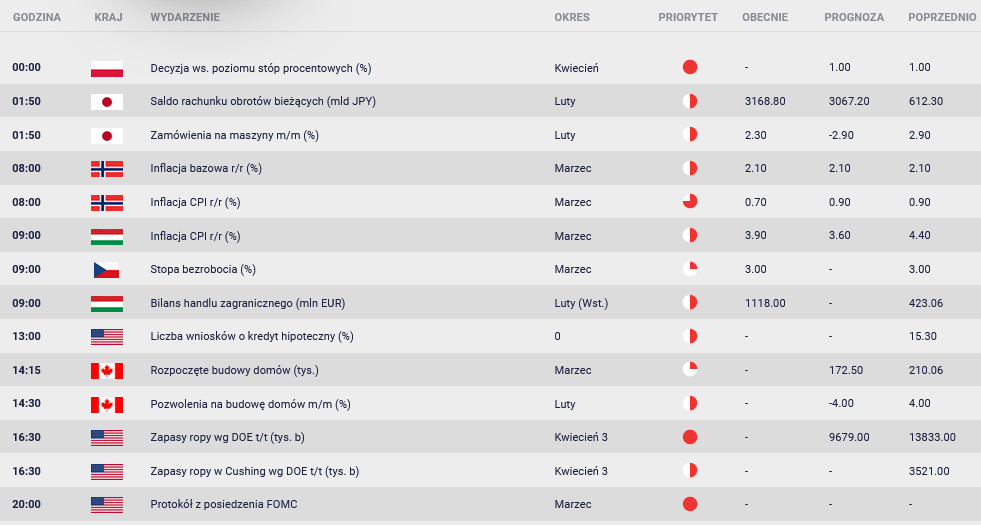Screen dimensions: 981x525
Task: Open Protokół z posiedzenia FOMC event
Action: coord(224,504)
